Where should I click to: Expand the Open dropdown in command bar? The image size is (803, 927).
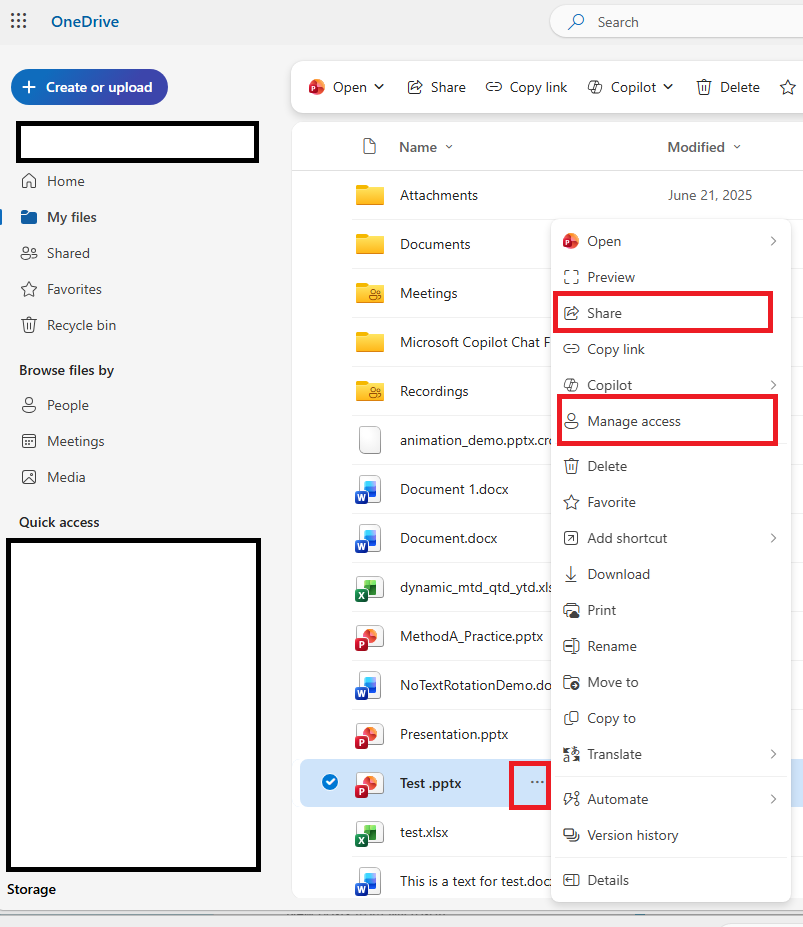pos(379,87)
